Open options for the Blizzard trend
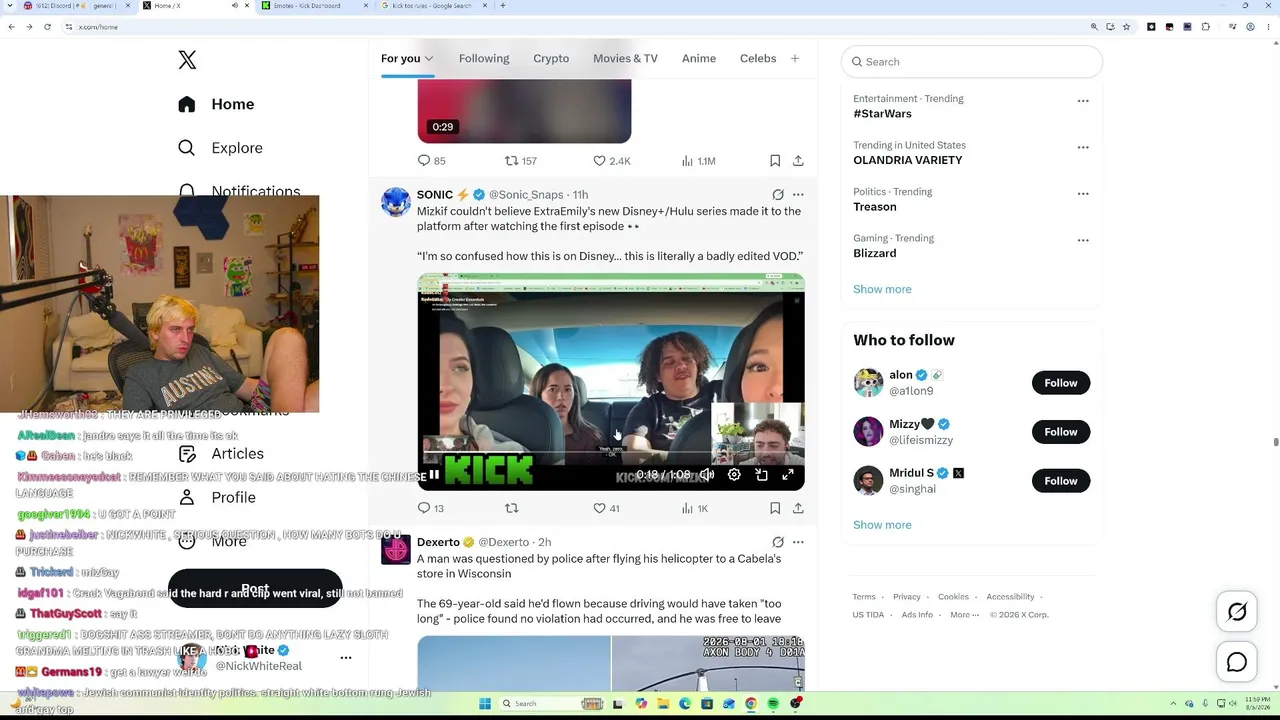Screen dimensions: 1280x720 click(x=1083, y=240)
